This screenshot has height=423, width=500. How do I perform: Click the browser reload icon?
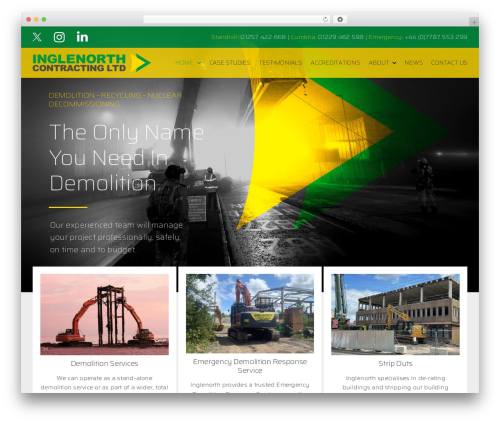[325, 19]
